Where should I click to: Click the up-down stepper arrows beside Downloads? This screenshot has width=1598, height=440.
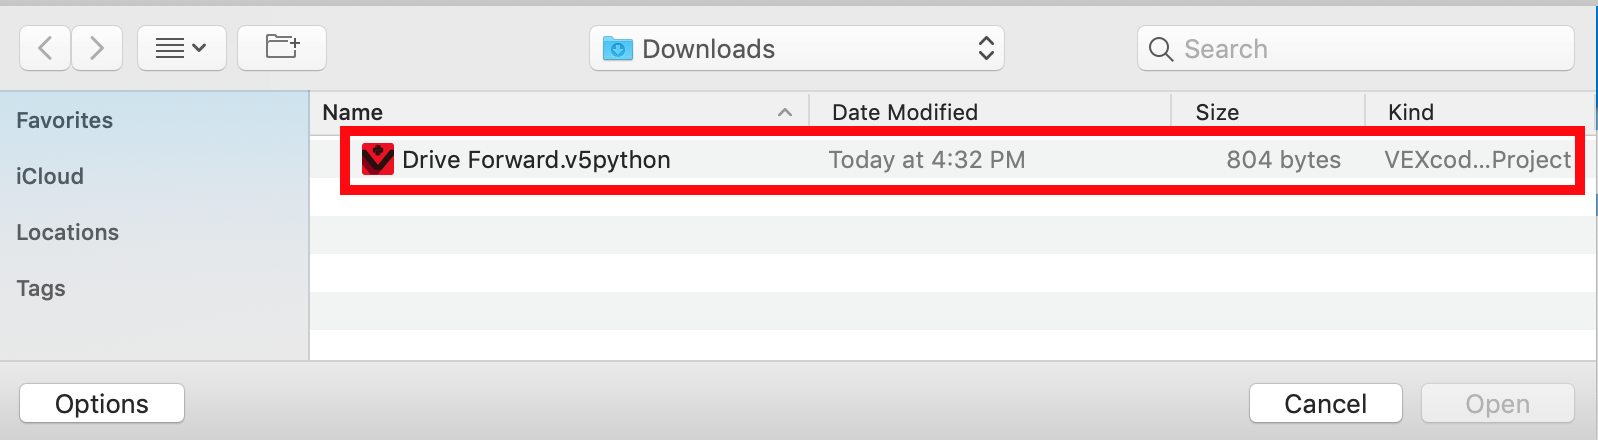tap(986, 48)
